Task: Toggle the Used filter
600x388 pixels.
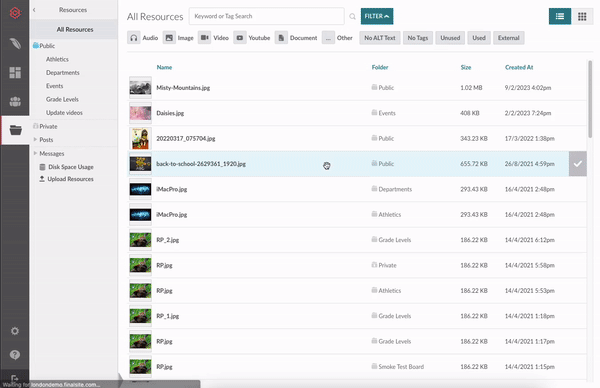Action: [x=479, y=38]
